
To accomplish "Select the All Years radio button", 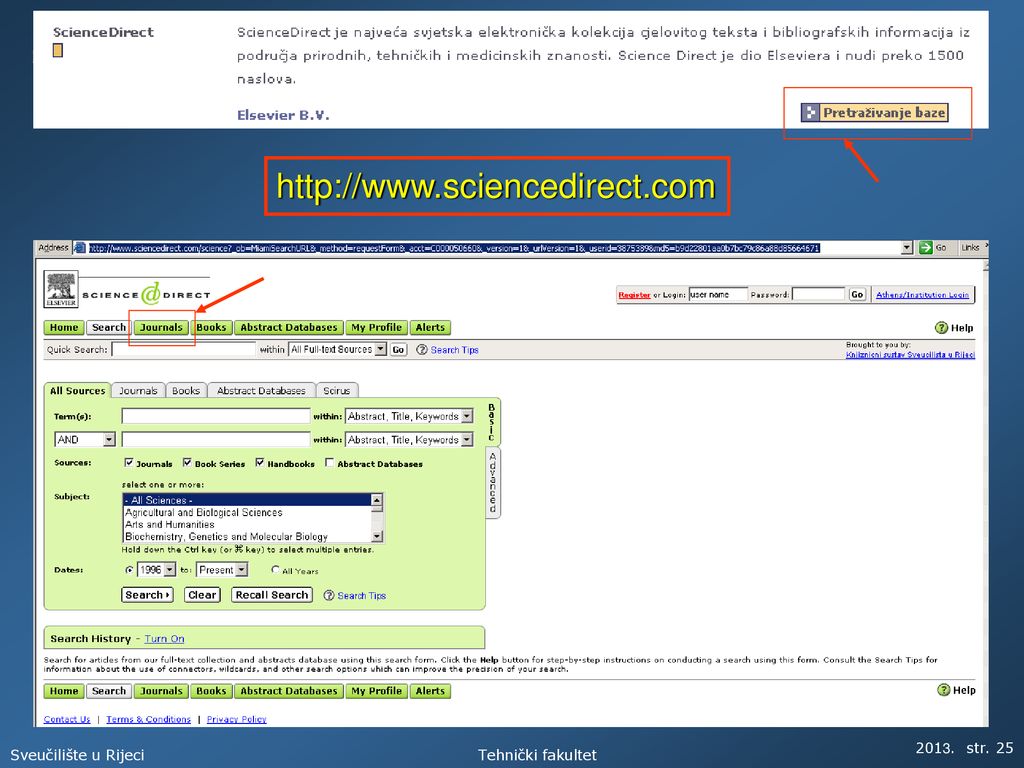I will [x=275, y=569].
